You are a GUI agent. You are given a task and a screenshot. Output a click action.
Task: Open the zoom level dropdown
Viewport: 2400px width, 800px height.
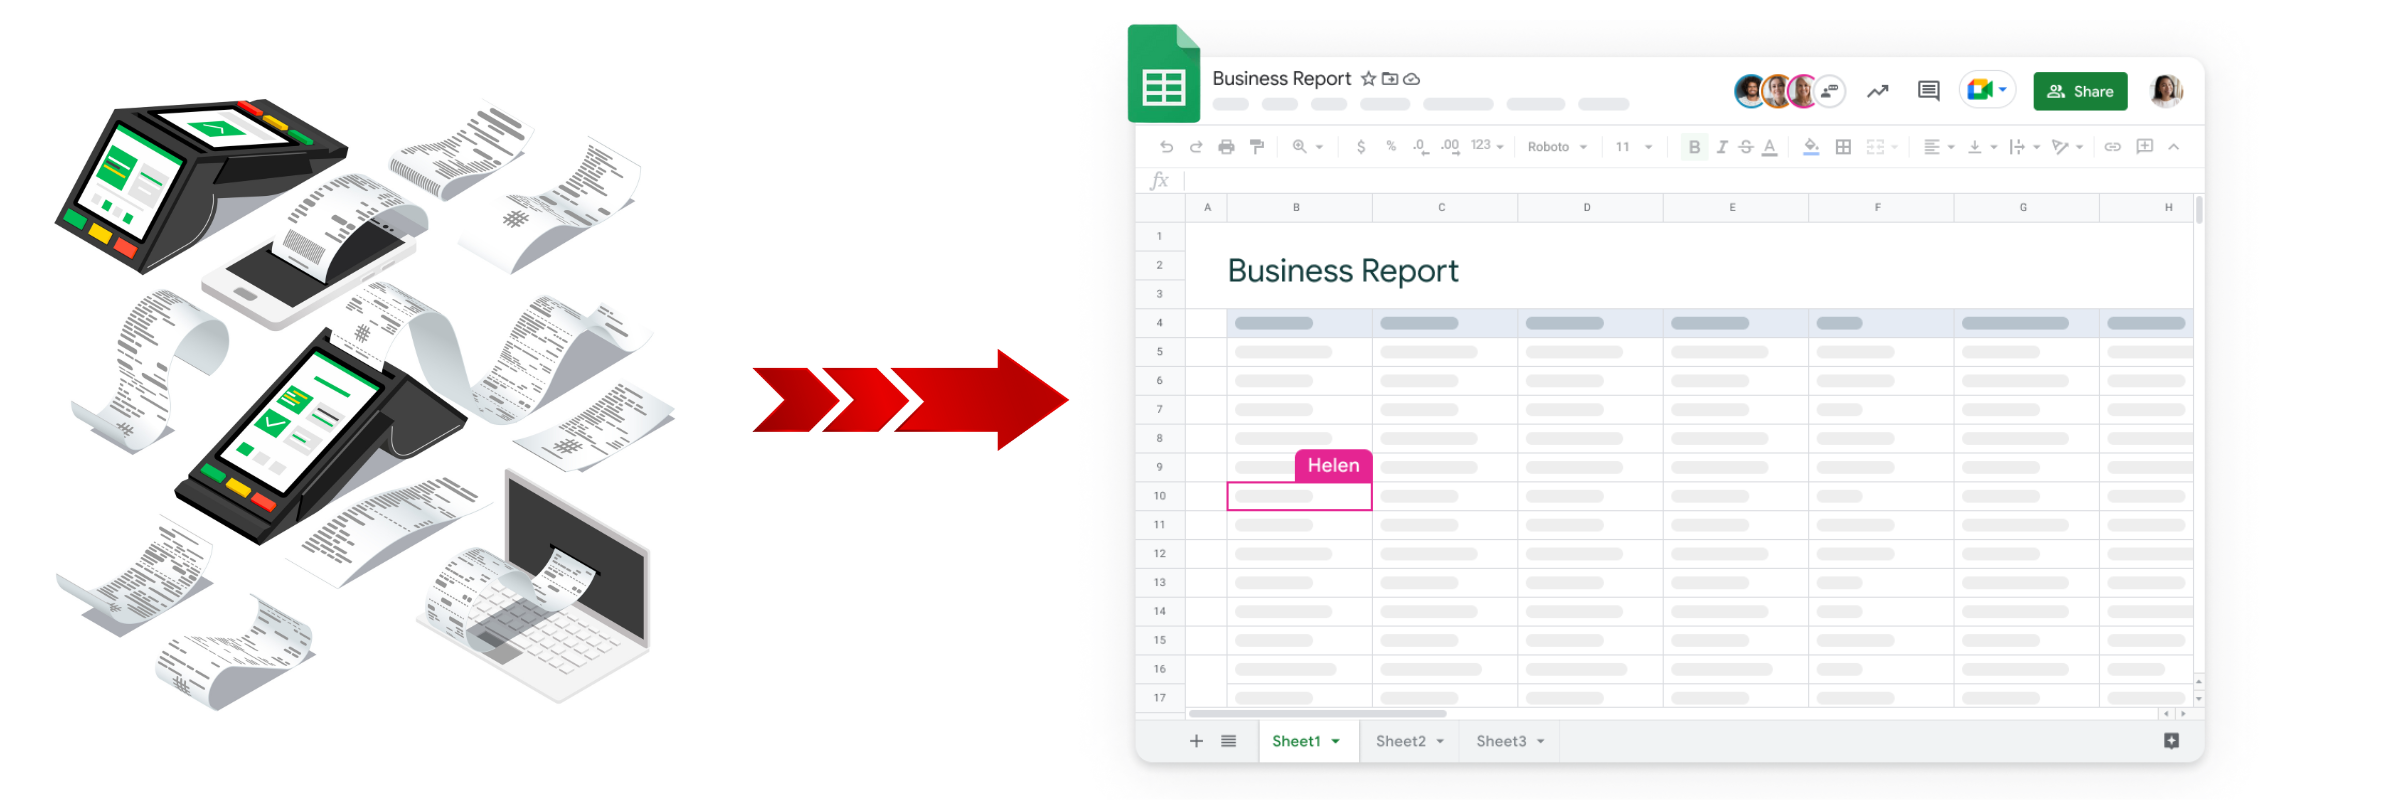tap(1307, 147)
